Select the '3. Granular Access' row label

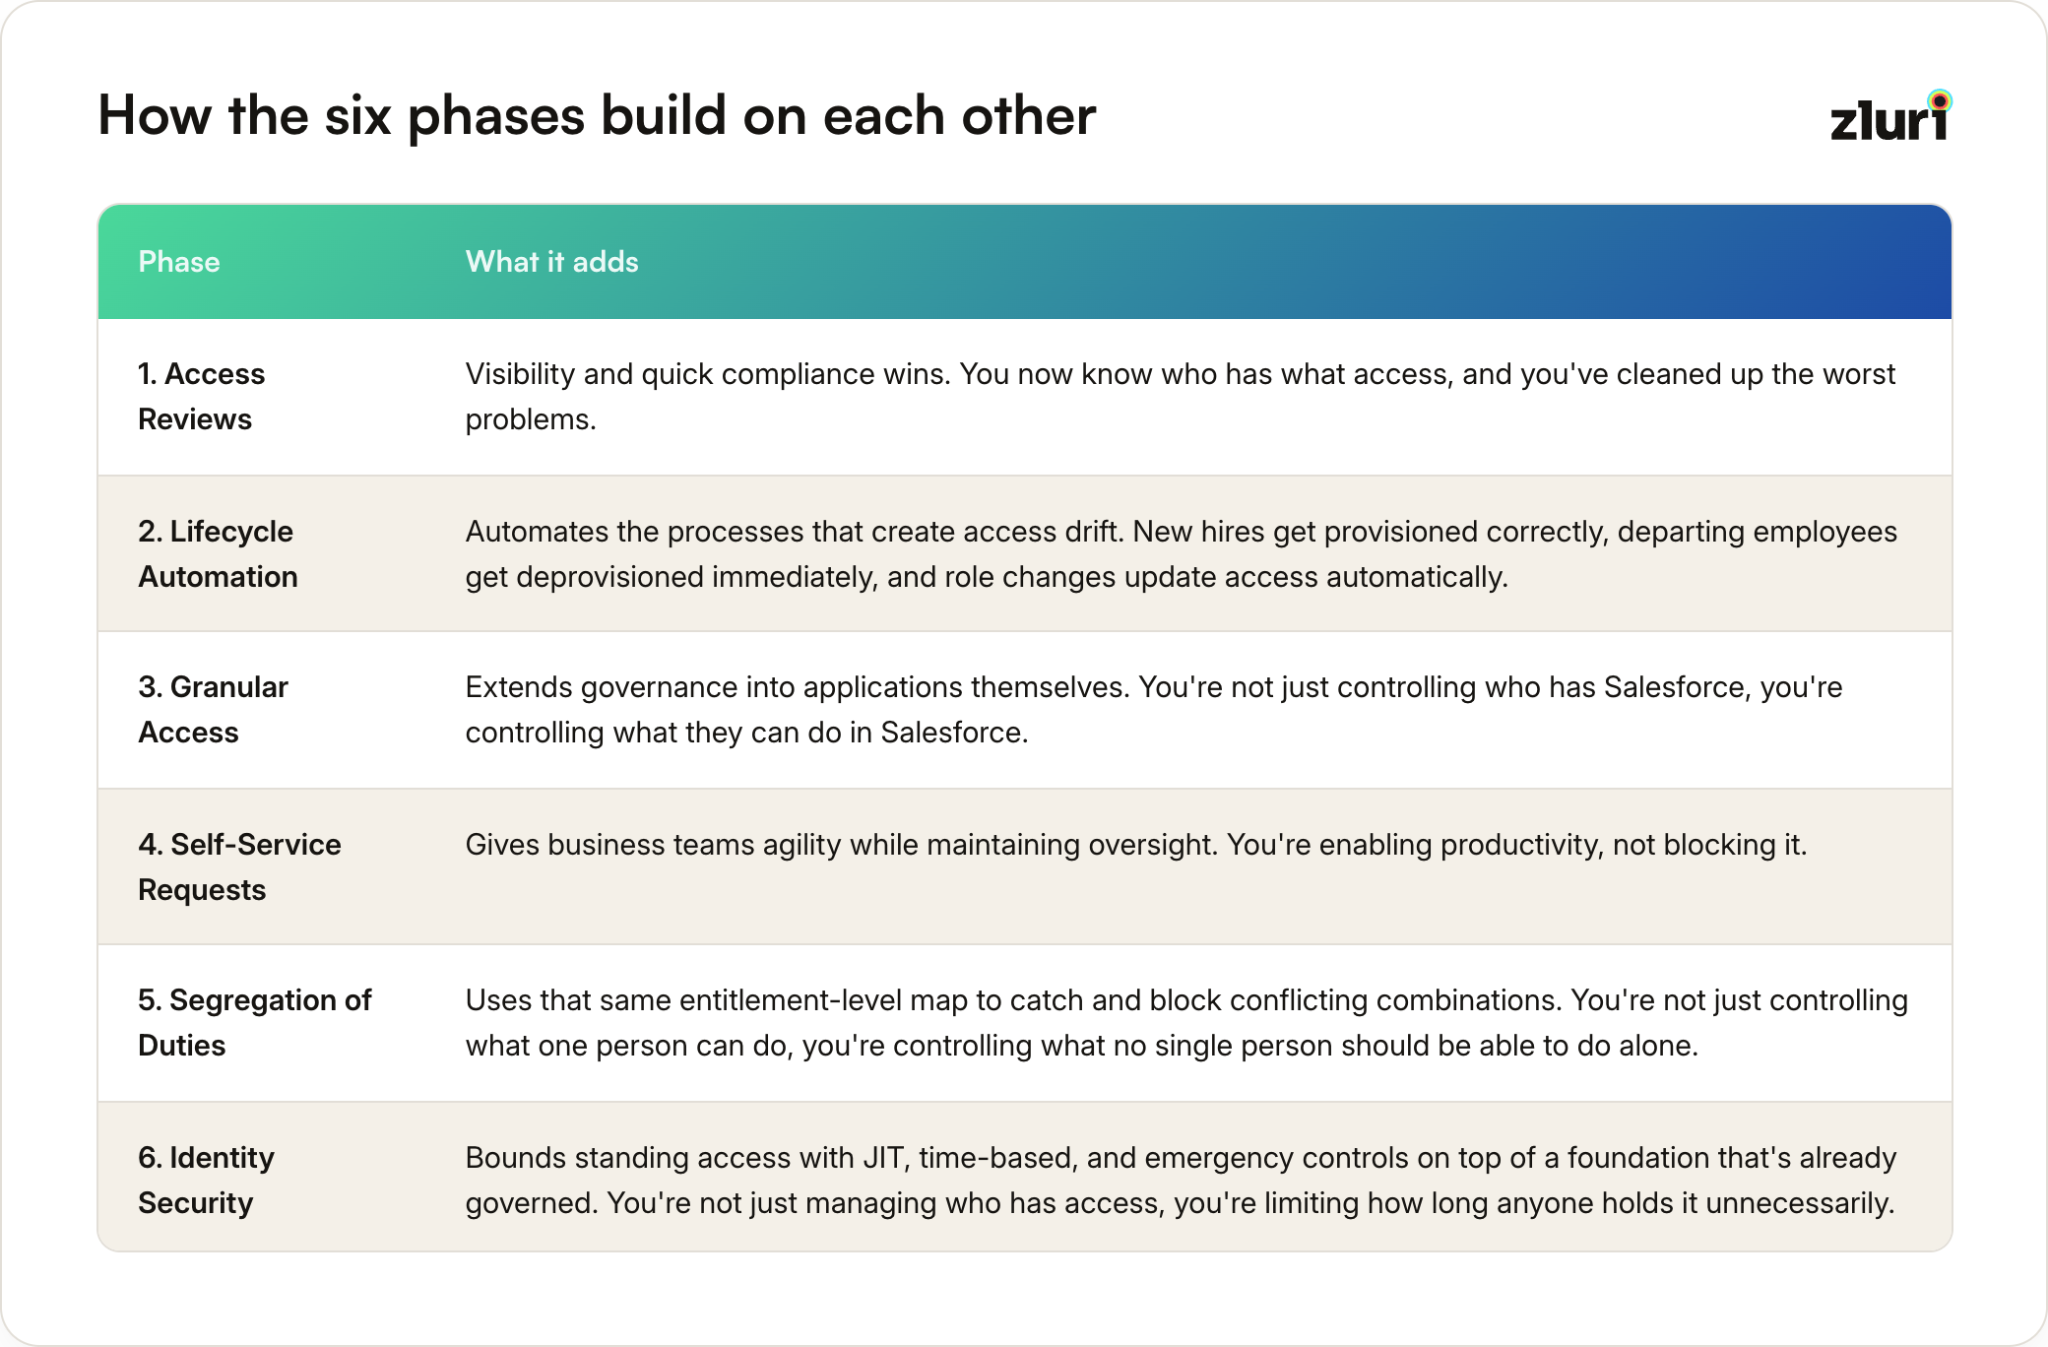[x=213, y=710]
